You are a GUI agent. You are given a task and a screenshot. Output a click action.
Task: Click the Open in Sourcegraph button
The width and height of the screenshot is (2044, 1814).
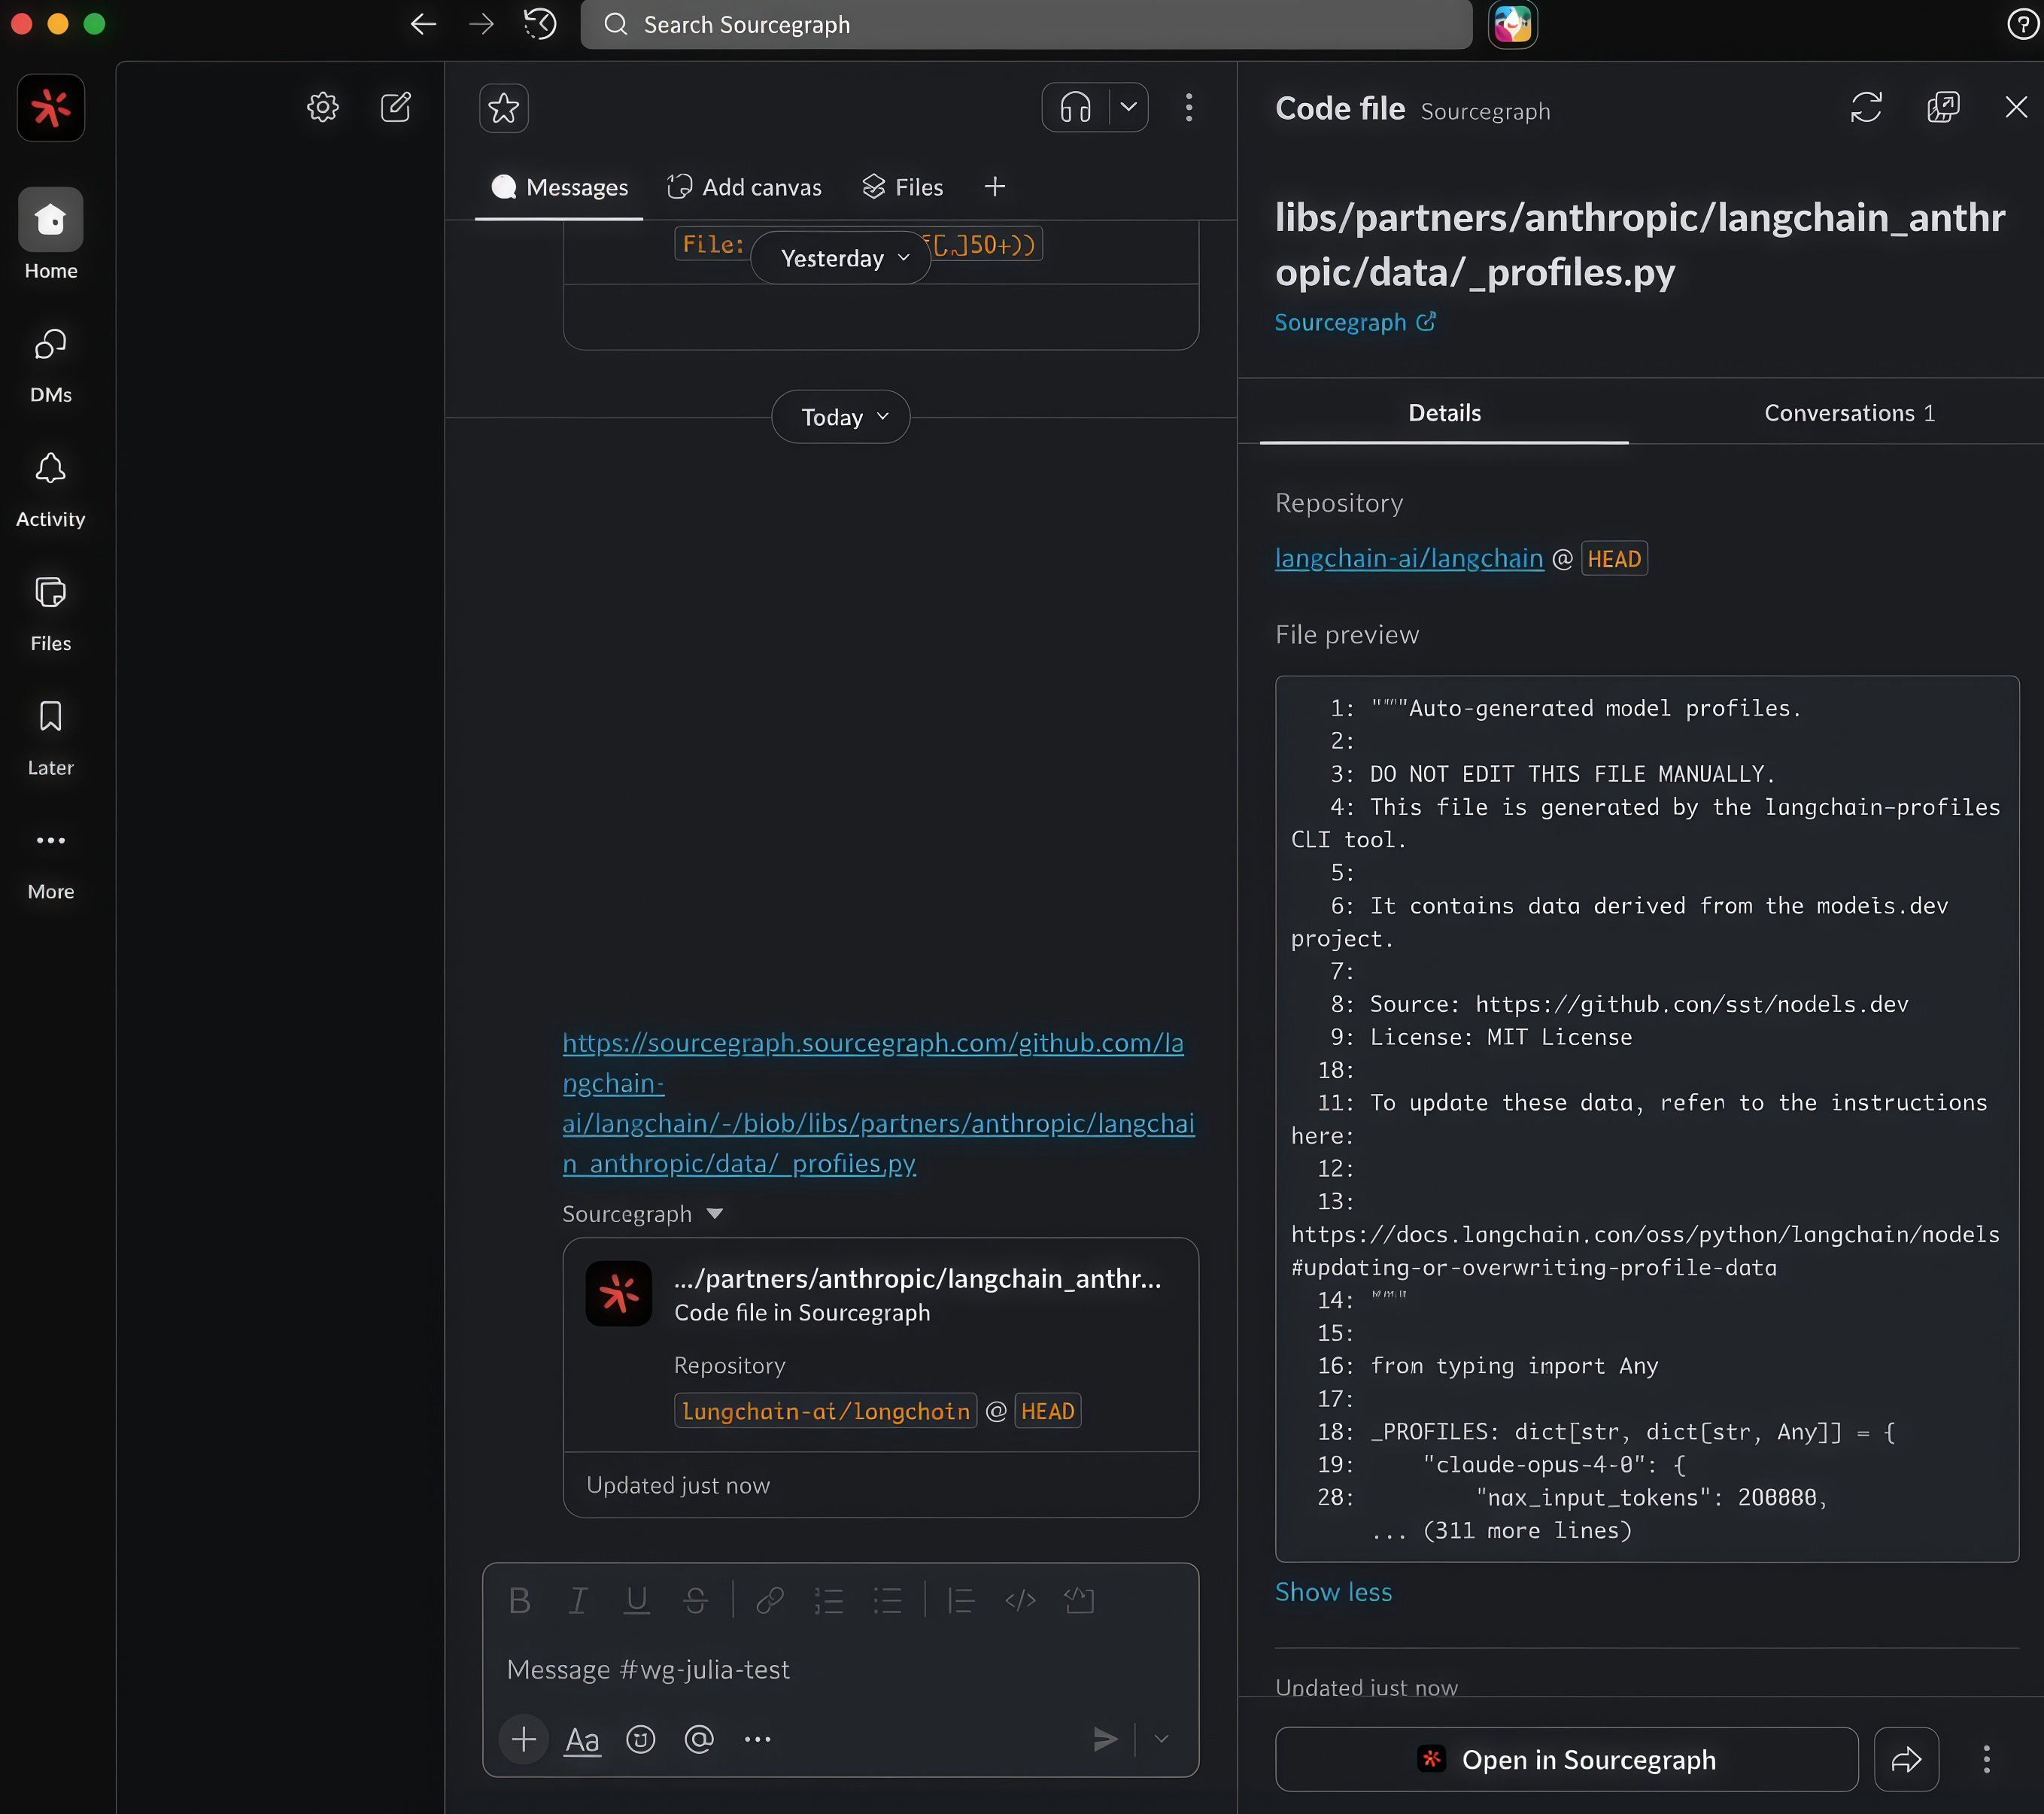click(1565, 1760)
